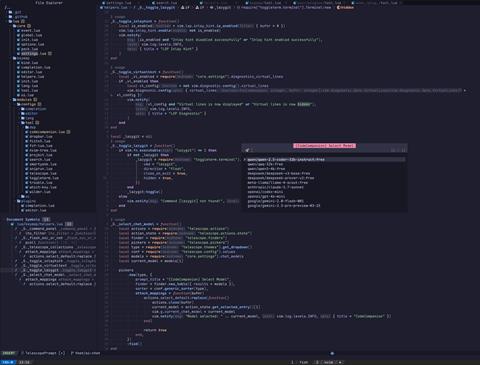
Task: Open options.lua in the file explorer
Action: pyautogui.click(x=32, y=44)
